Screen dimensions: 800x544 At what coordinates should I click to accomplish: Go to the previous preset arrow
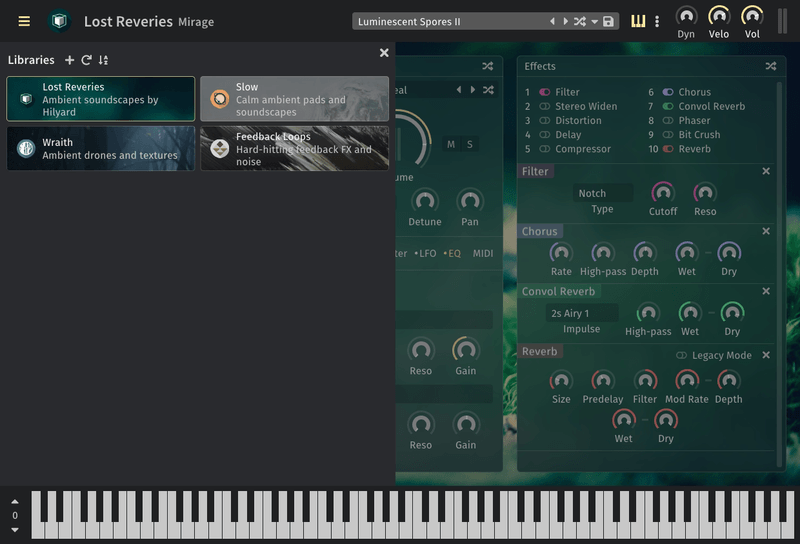click(552, 22)
